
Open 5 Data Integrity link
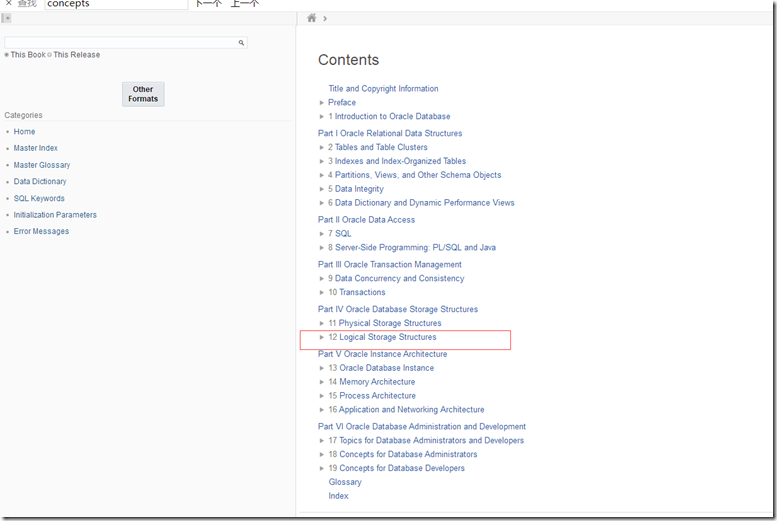(x=356, y=189)
